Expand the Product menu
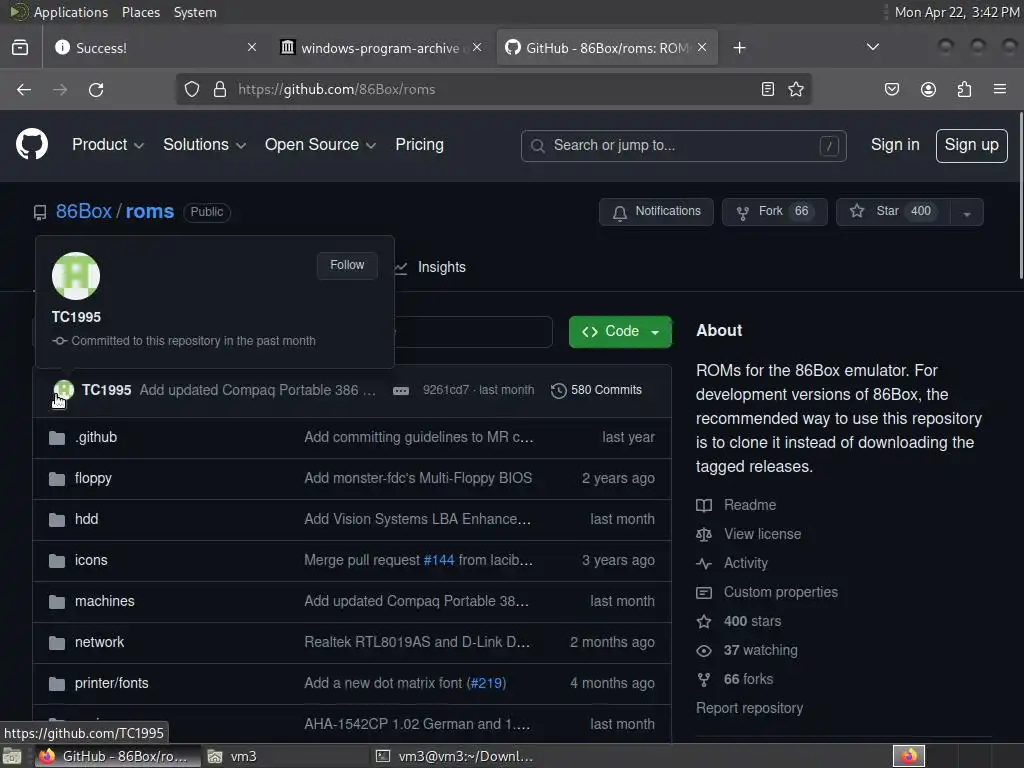Viewport: 1024px width, 768px height. pos(108,144)
